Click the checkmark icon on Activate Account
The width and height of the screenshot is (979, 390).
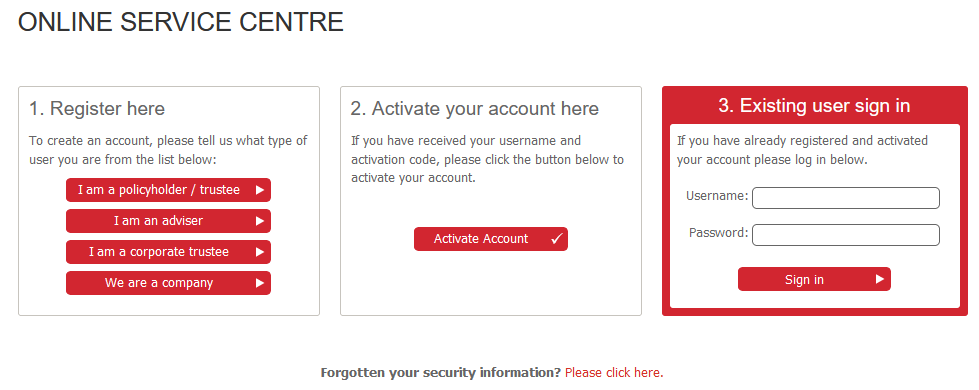click(x=557, y=238)
